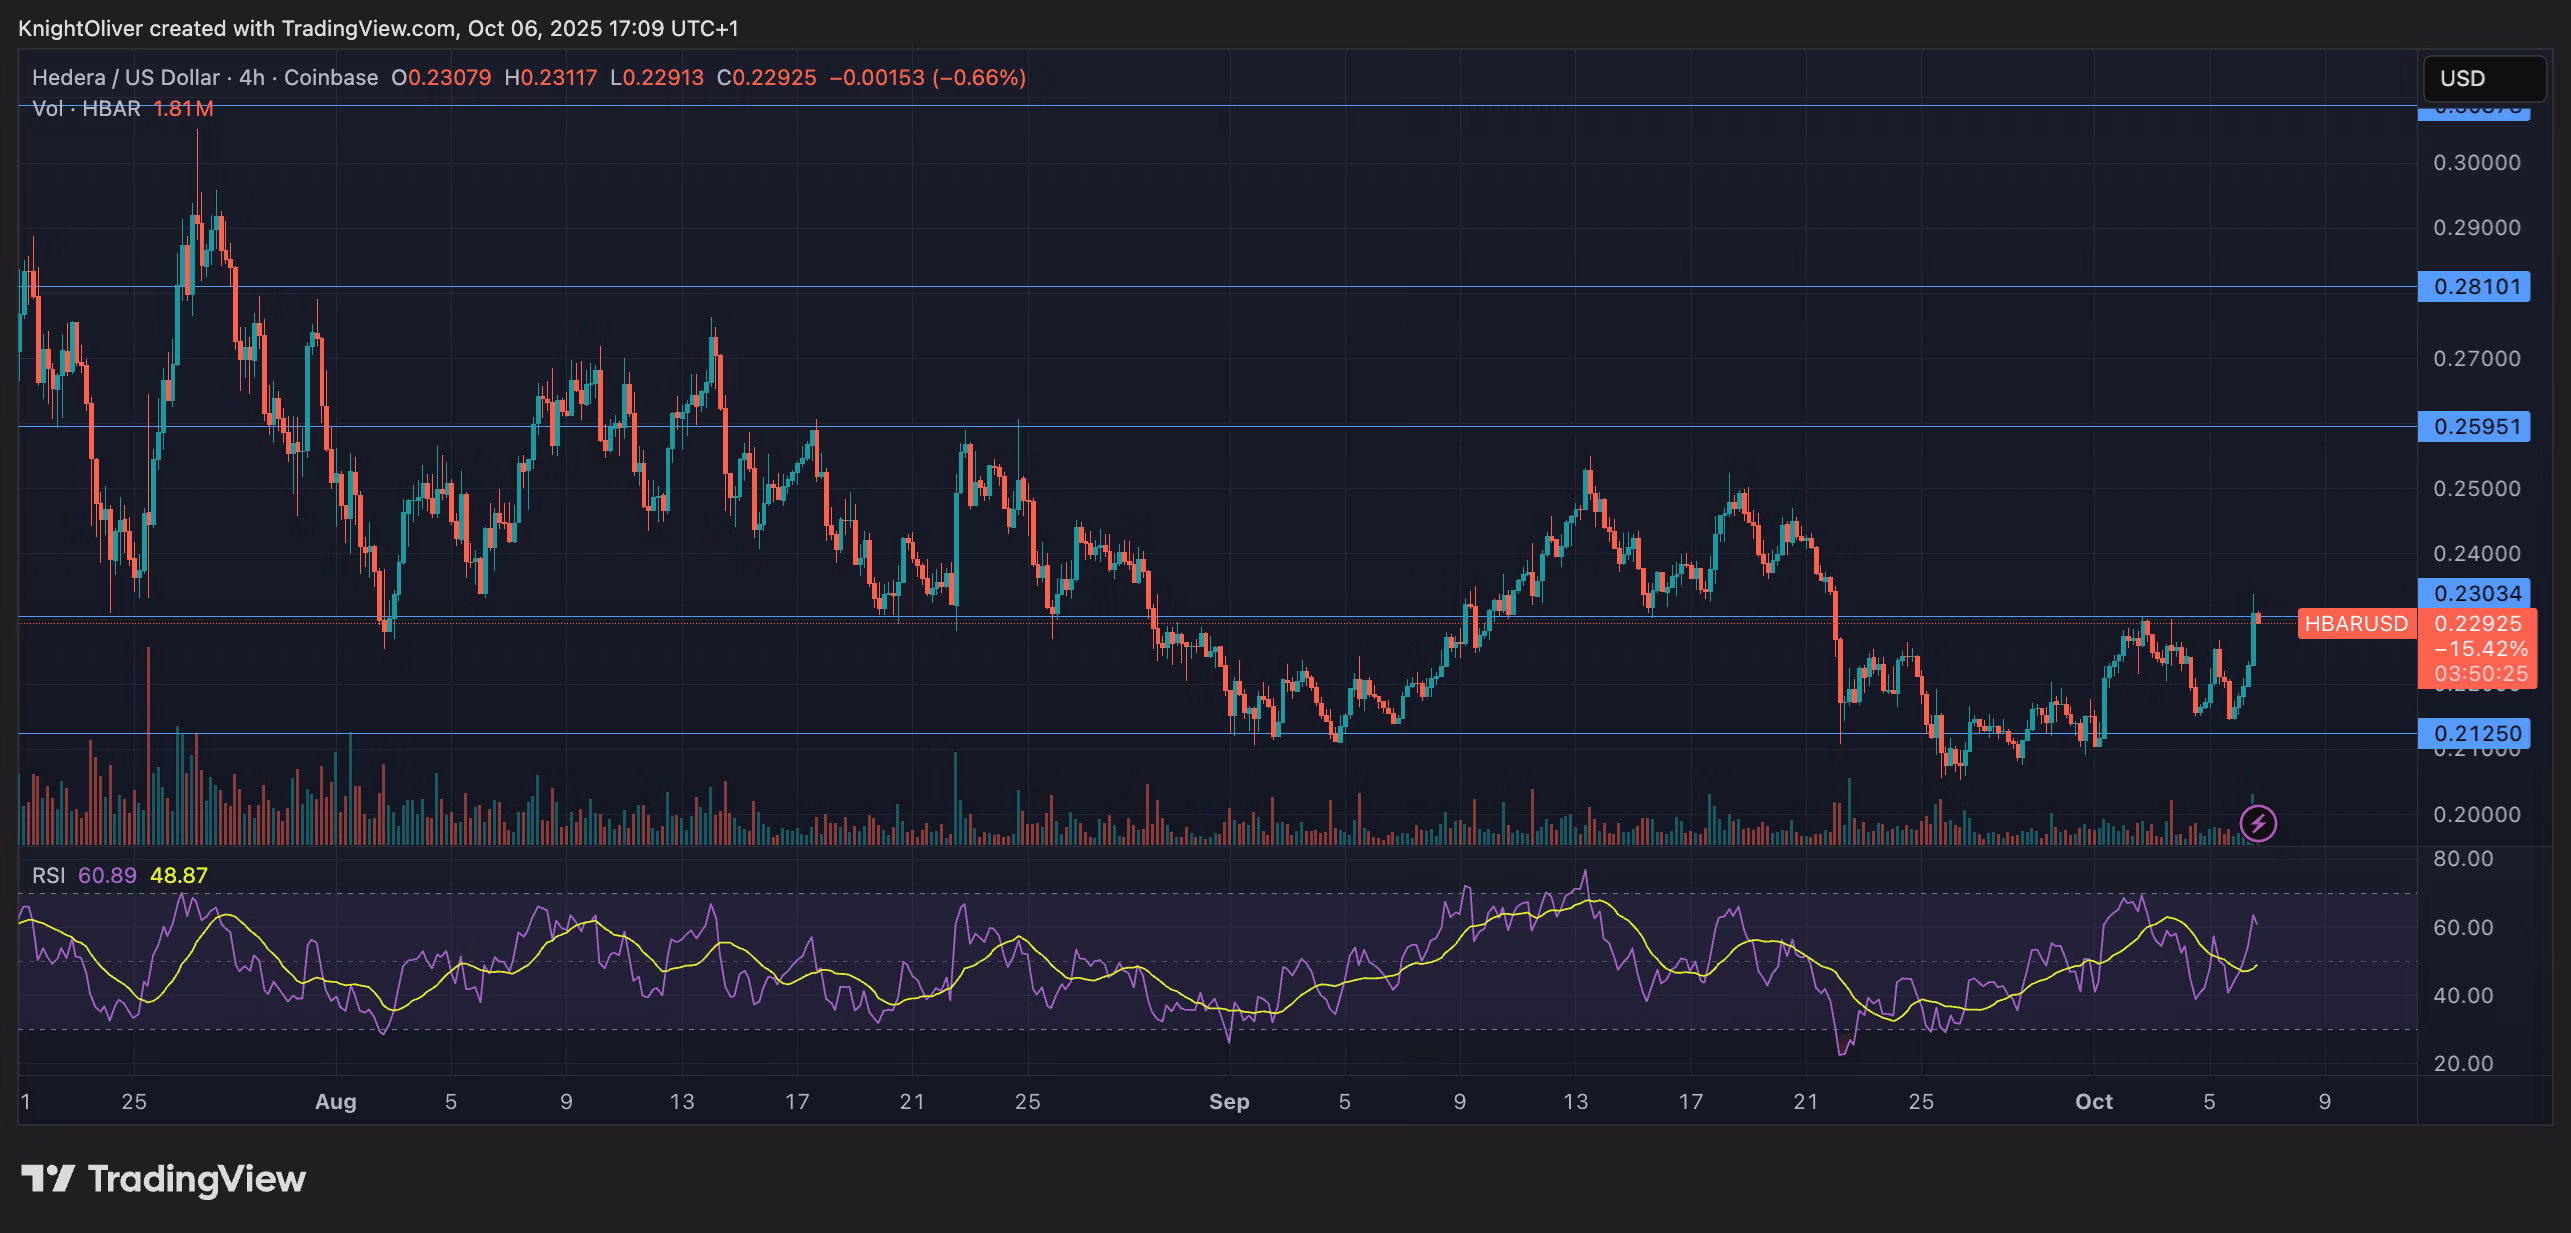Click the 0.25951 blue price label
2571x1233 pixels.
[x=2474, y=427]
